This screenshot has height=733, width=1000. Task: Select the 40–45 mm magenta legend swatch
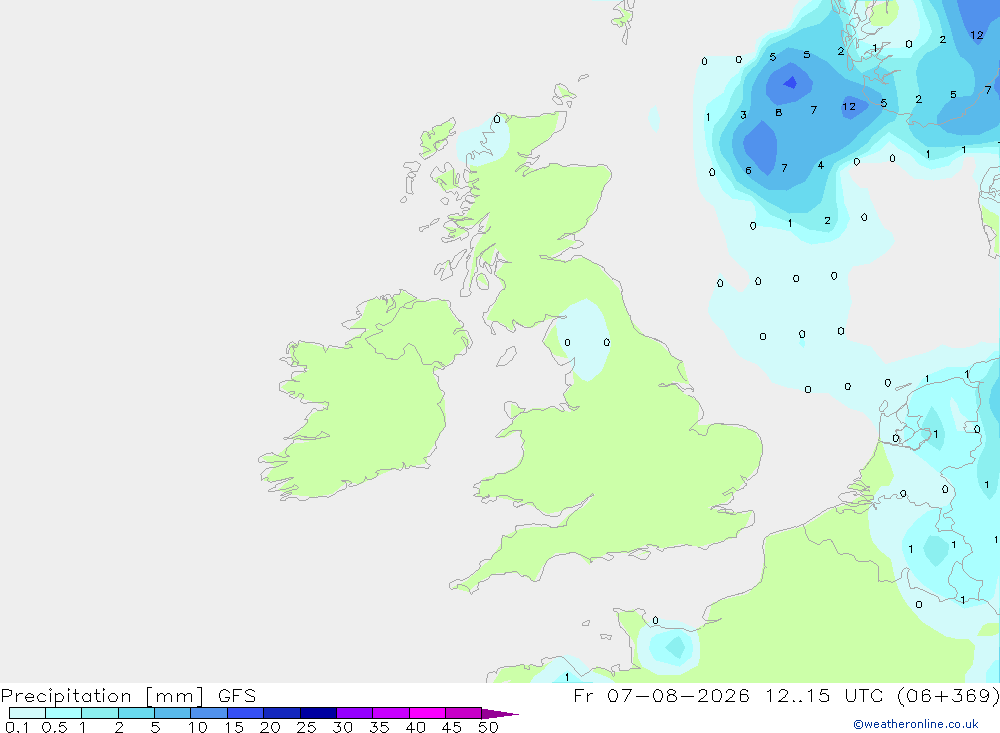pyautogui.click(x=427, y=713)
